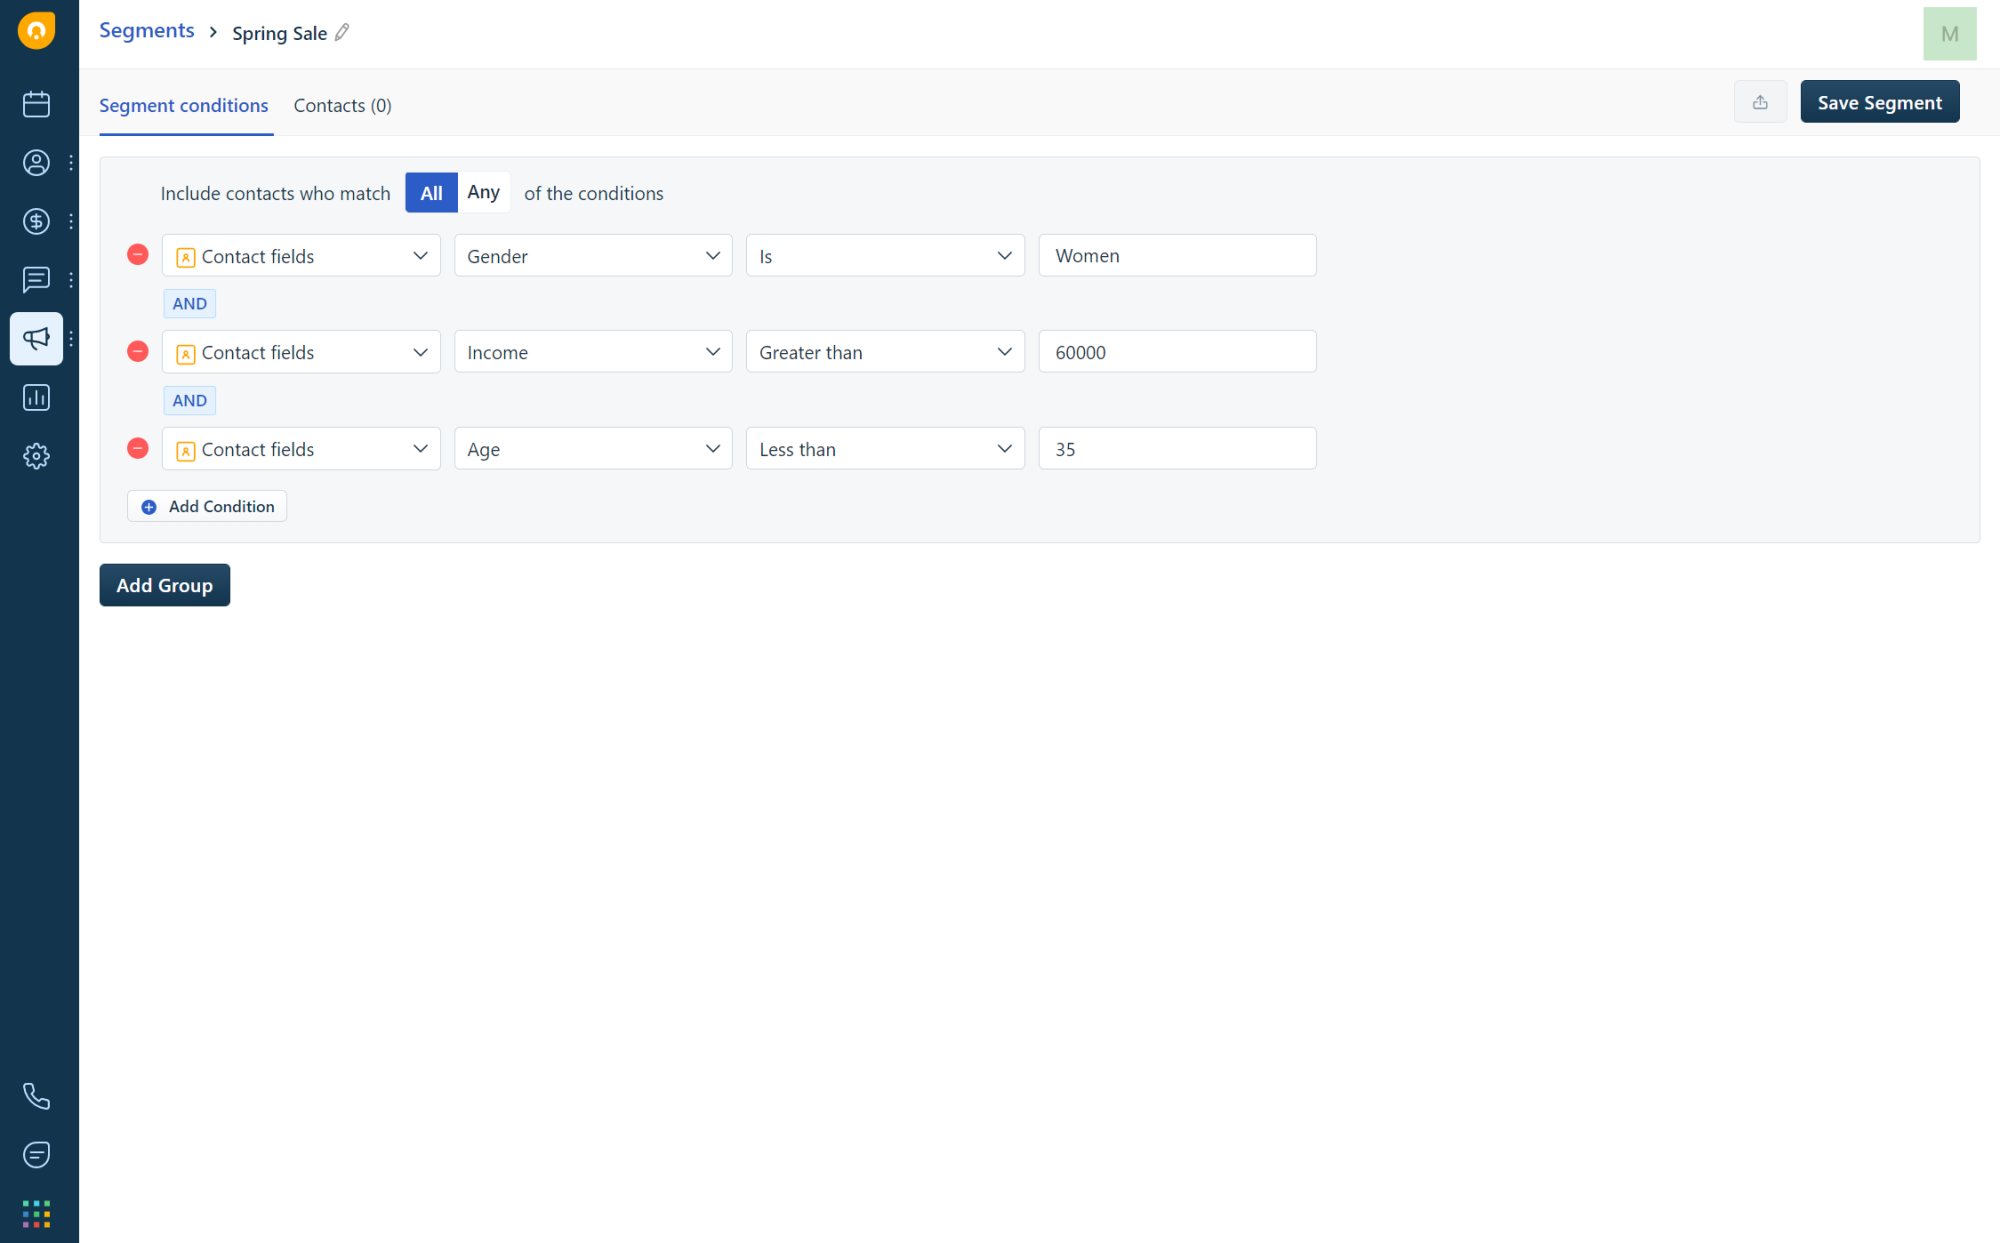Switch to the Contacts (0) tab
The height and width of the screenshot is (1243, 2000).
click(x=342, y=106)
